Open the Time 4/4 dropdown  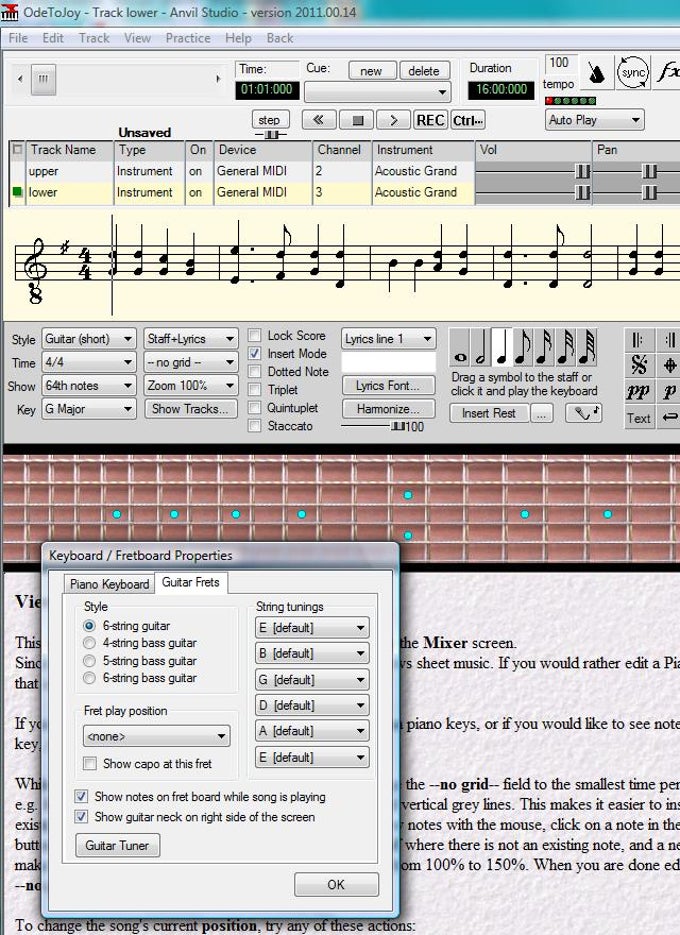pyautogui.click(x=89, y=362)
